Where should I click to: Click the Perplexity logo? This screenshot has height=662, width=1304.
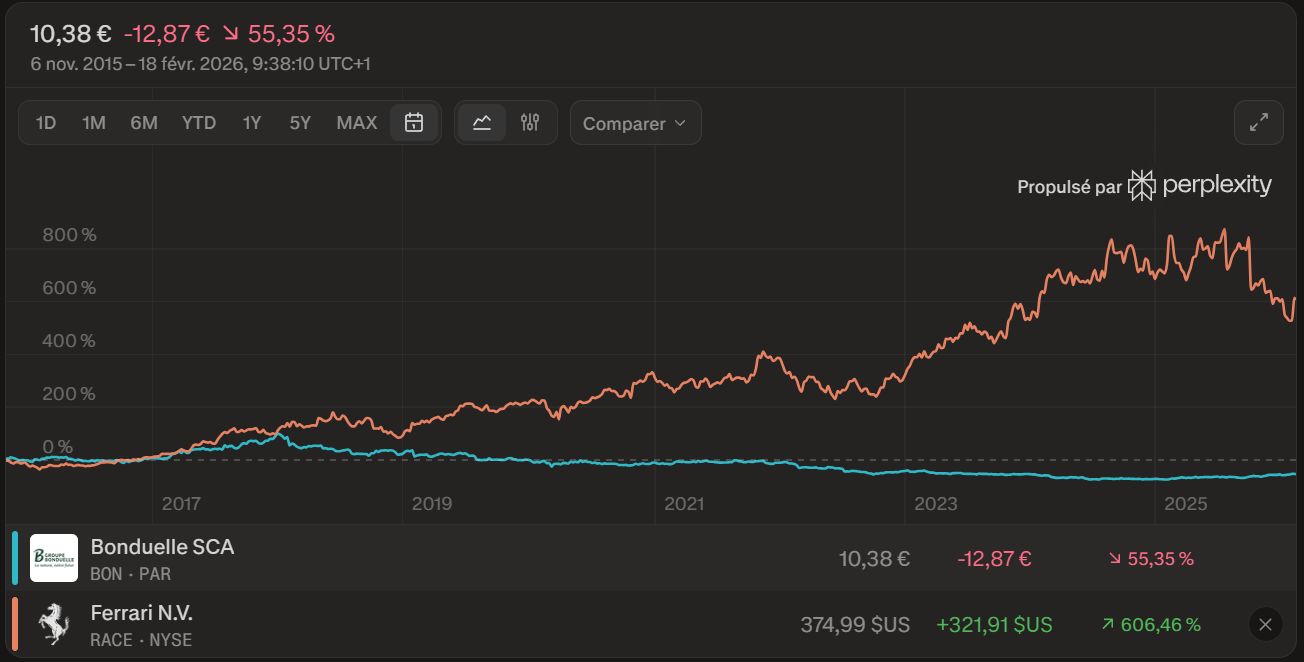[x=1200, y=185]
